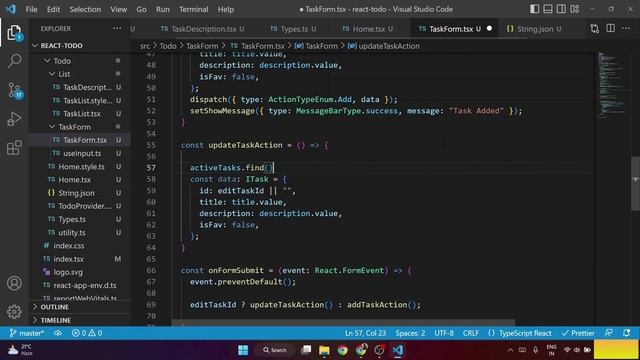Open the Extensions view
640x360 pixels.
point(14,147)
